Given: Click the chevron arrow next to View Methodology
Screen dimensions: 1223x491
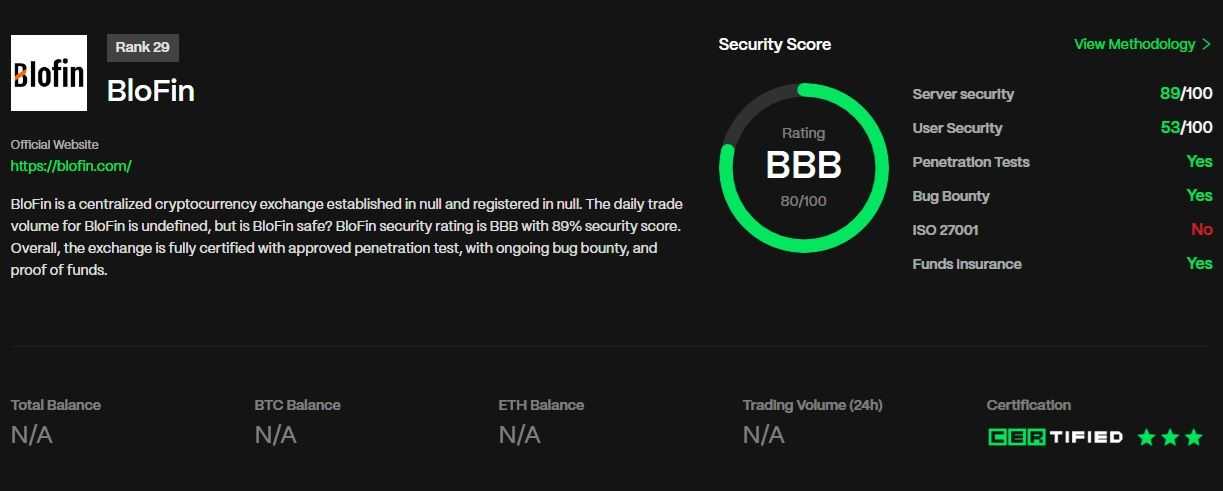Looking at the screenshot, I should point(1207,44).
